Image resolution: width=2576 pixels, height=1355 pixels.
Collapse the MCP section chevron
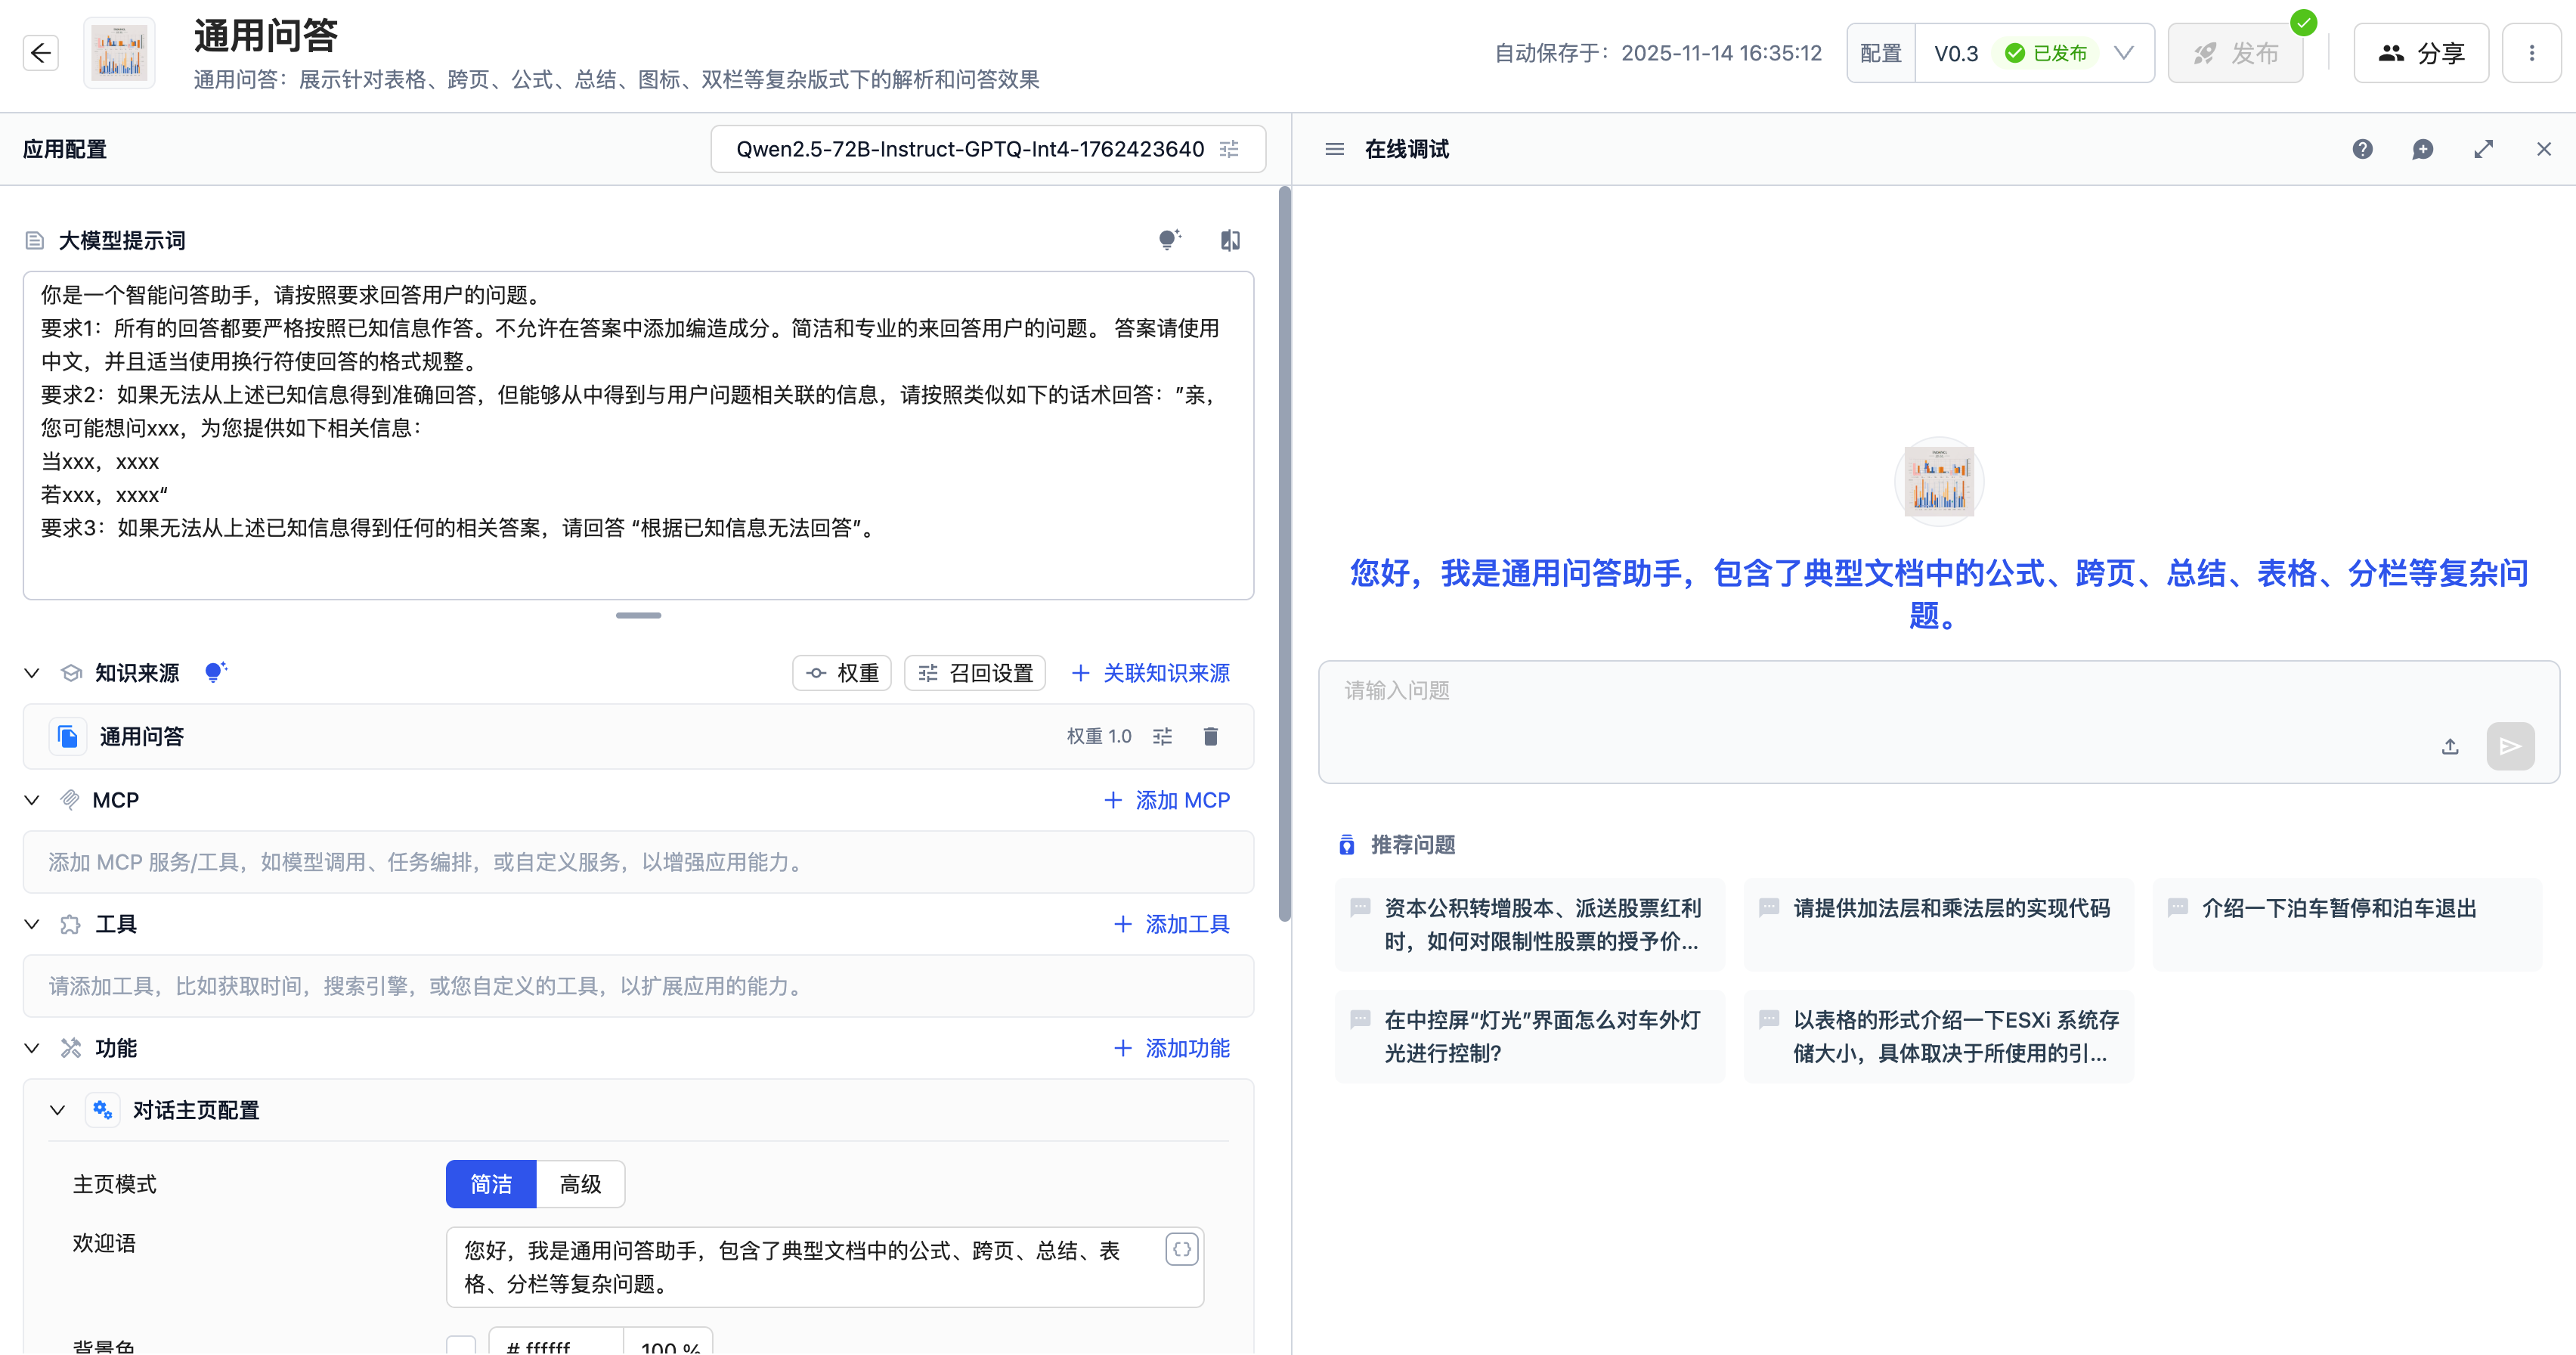point(31,799)
